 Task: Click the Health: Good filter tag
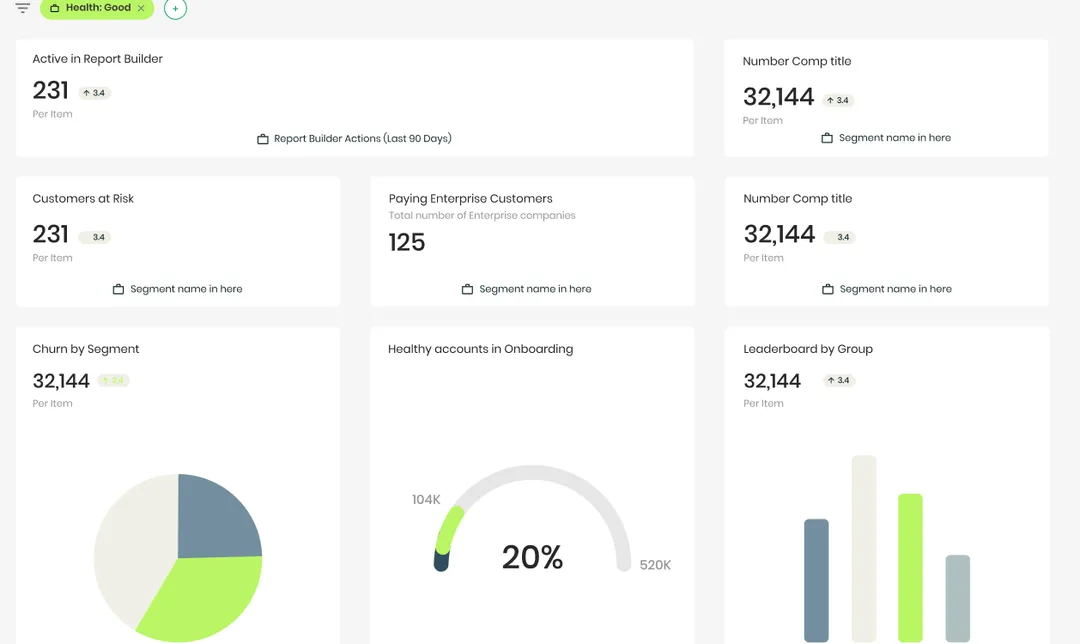tap(97, 8)
